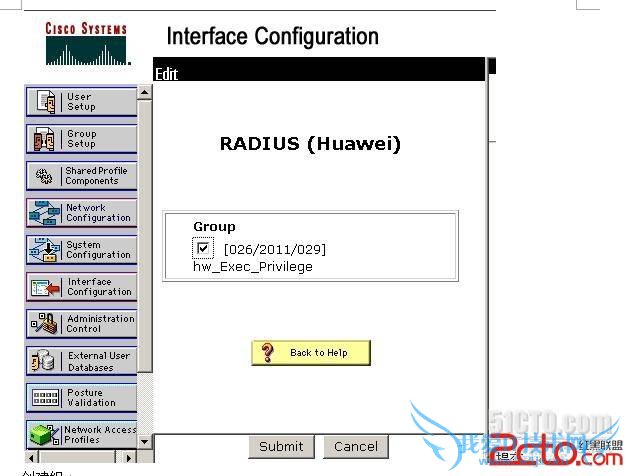Click the sidebar scroll up arrow

coord(145,93)
